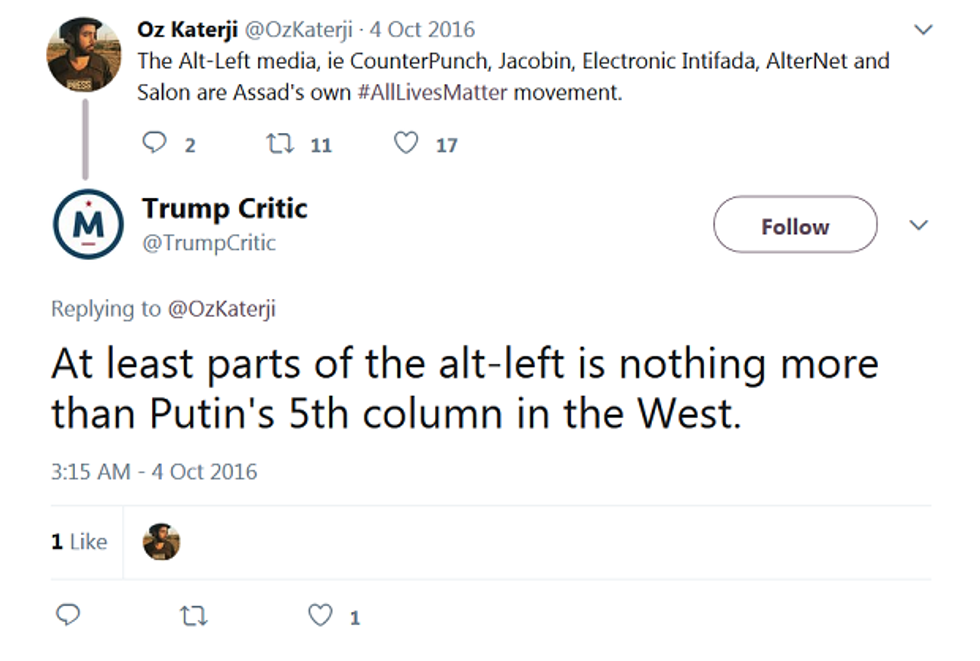Like Trump Critic's tweet

point(320,616)
